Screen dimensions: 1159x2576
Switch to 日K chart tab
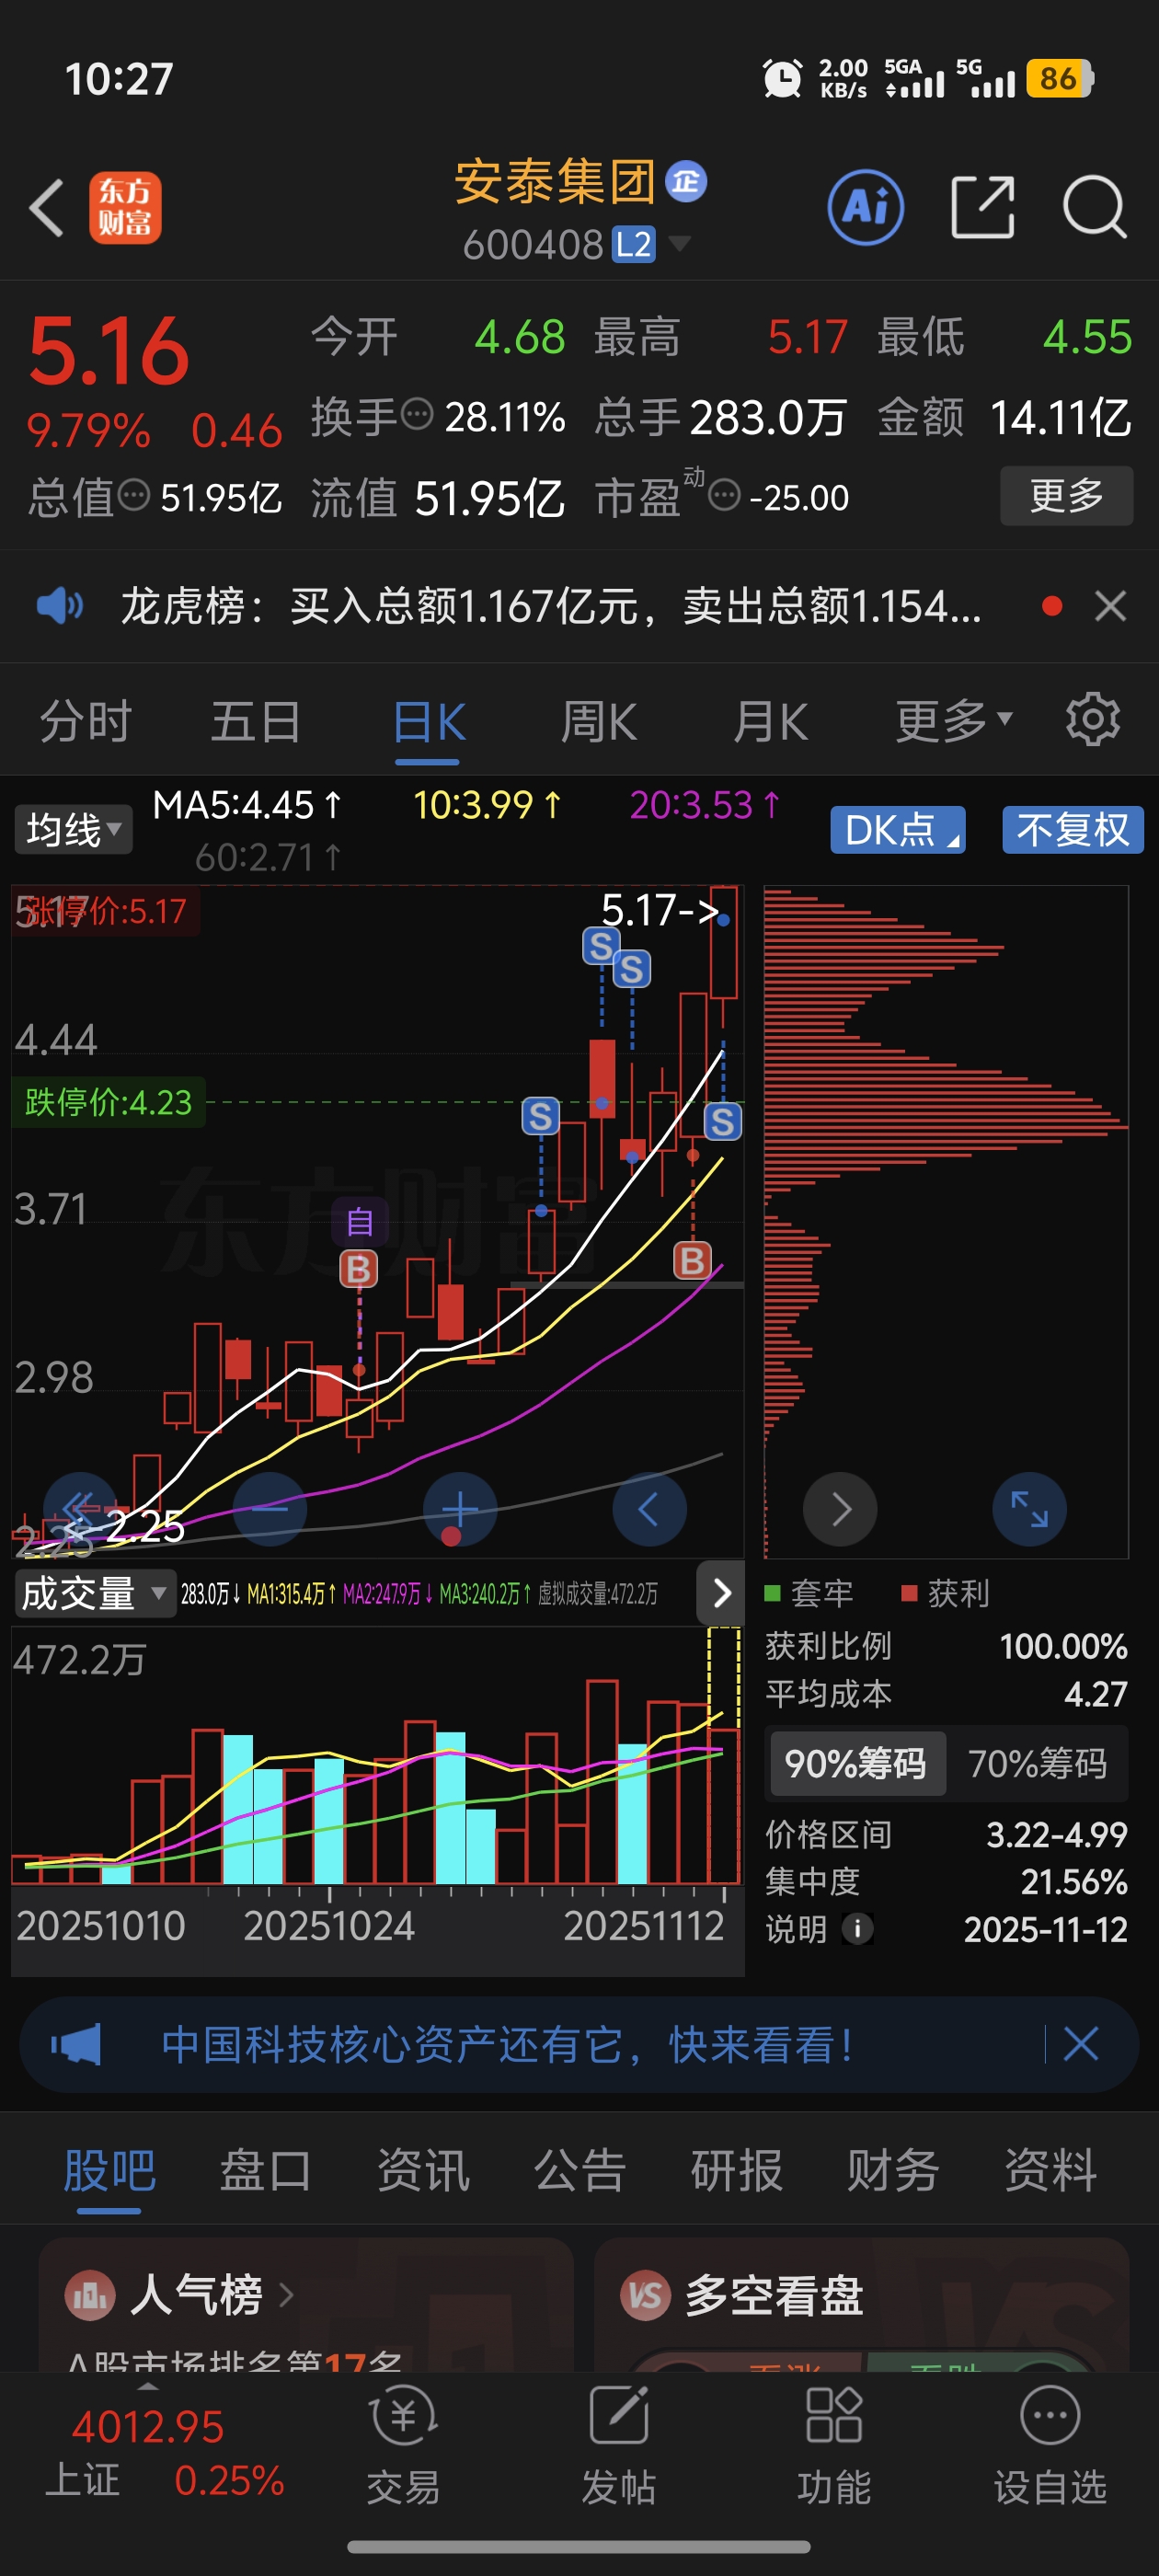428,722
